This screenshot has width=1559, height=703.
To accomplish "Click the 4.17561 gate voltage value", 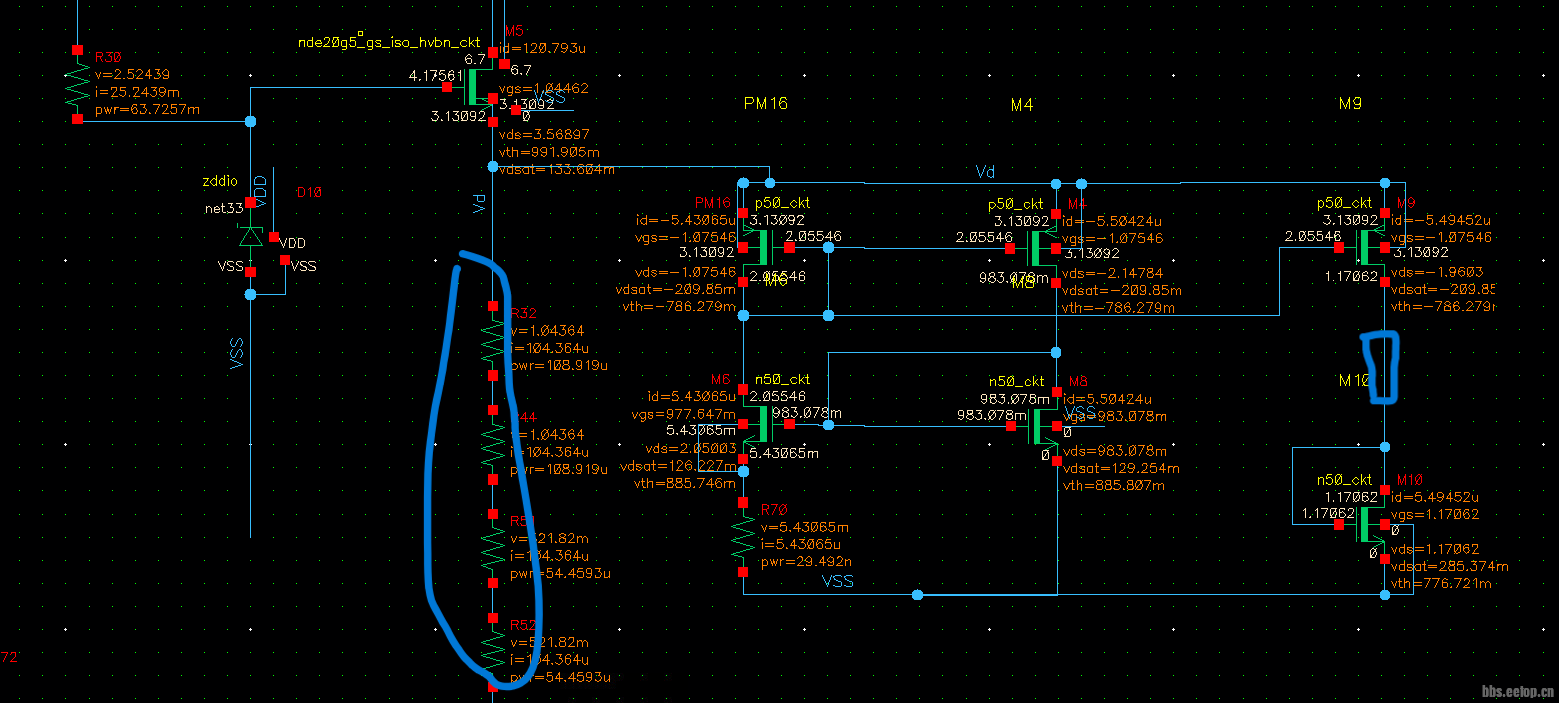I will click(435, 75).
